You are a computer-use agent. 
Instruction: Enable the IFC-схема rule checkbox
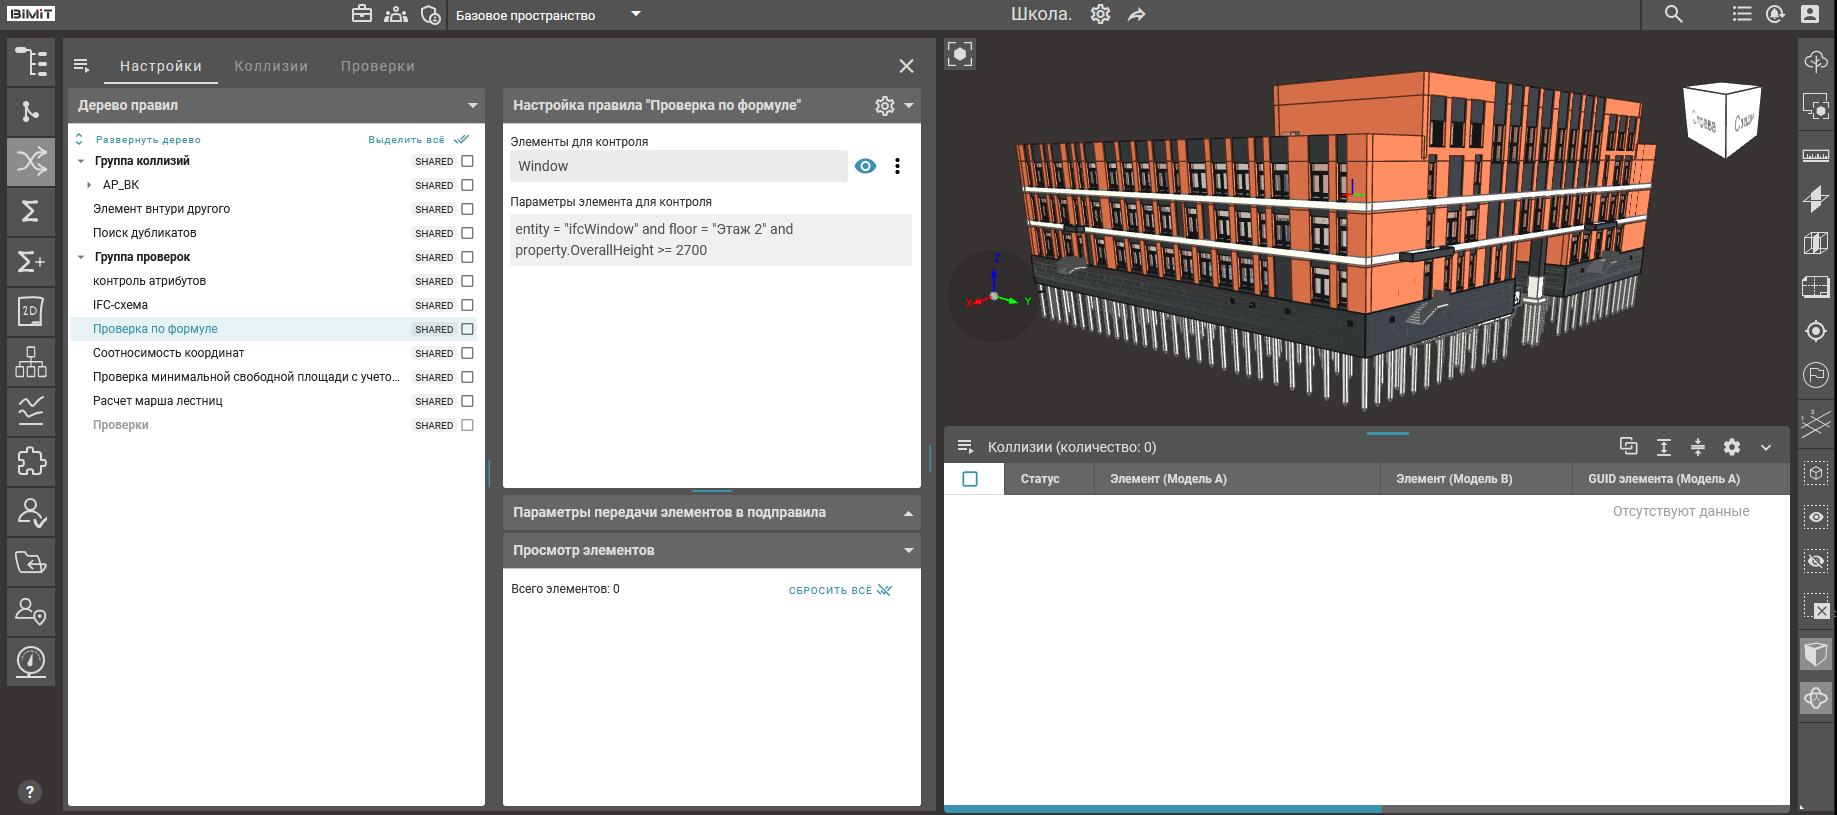467,305
